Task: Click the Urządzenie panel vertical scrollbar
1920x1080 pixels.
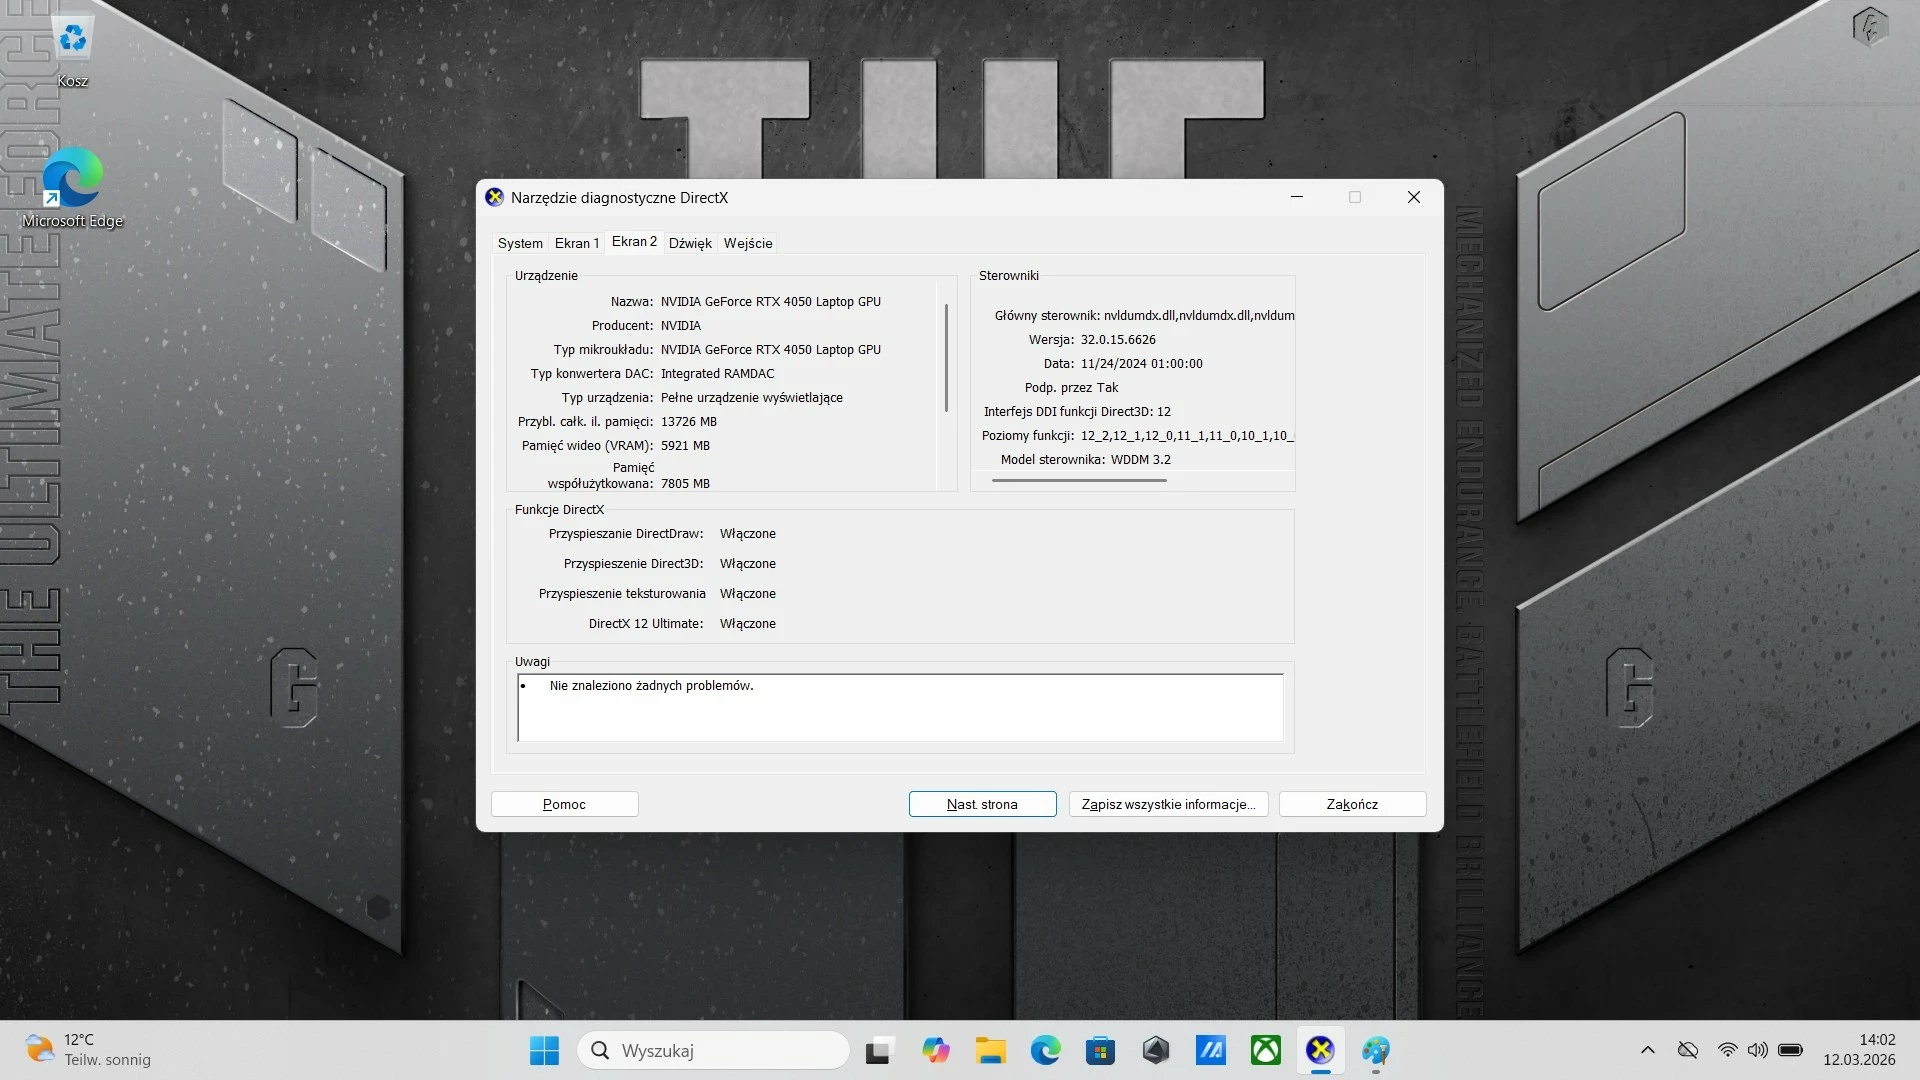Action: pyautogui.click(x=946, y=358)
